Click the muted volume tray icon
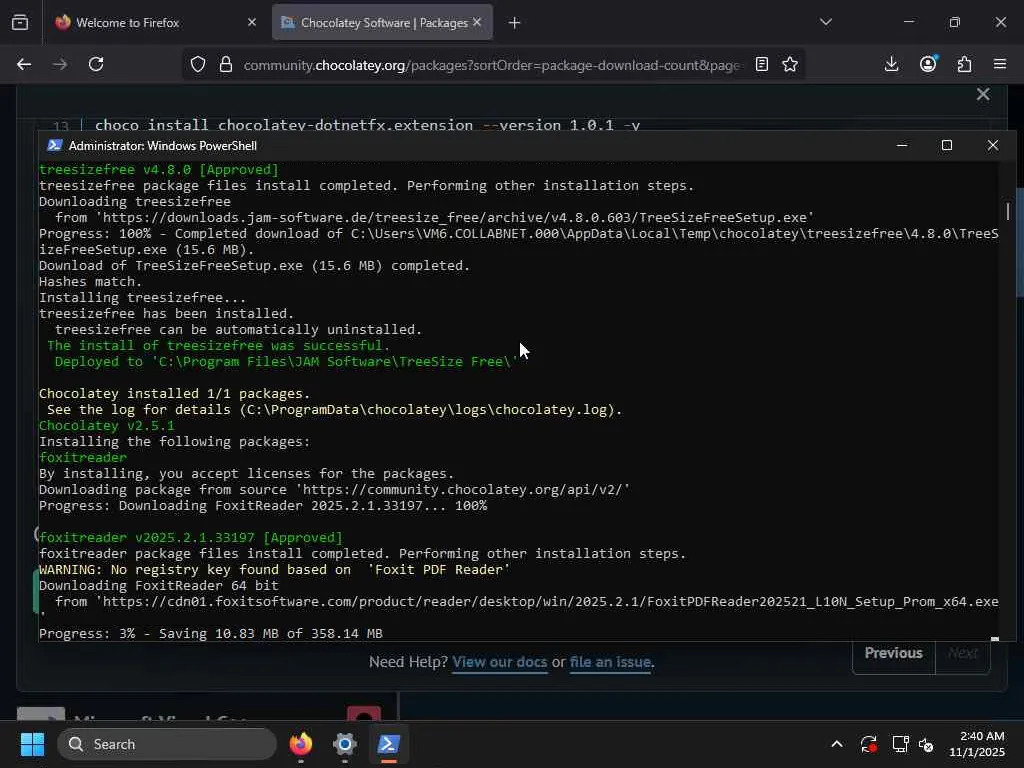Viewport: 1024px width, 768px height. pyautogui.click(x=926, y=744)
